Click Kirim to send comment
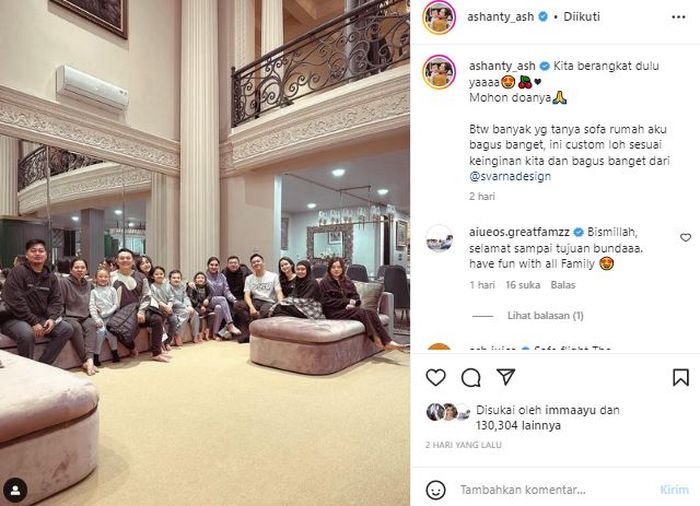The width and height of the screenshot is (700, 506). coord(674,490)
